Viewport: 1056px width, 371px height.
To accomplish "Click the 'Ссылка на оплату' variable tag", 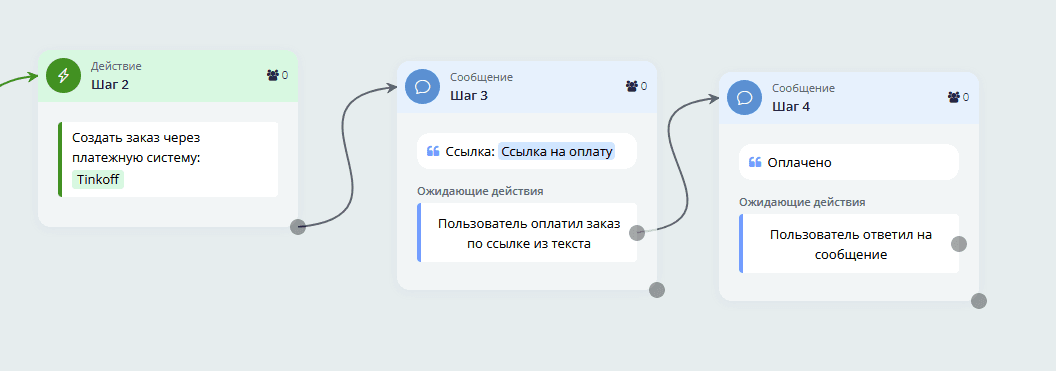I will pos(556,151).
